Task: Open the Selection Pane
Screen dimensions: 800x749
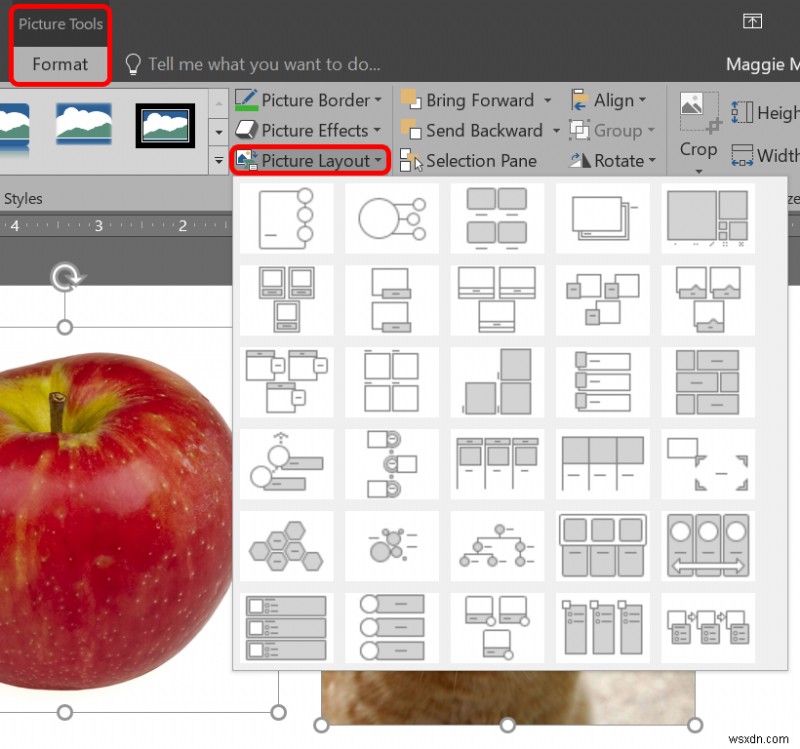Action: tap(469, 160)
